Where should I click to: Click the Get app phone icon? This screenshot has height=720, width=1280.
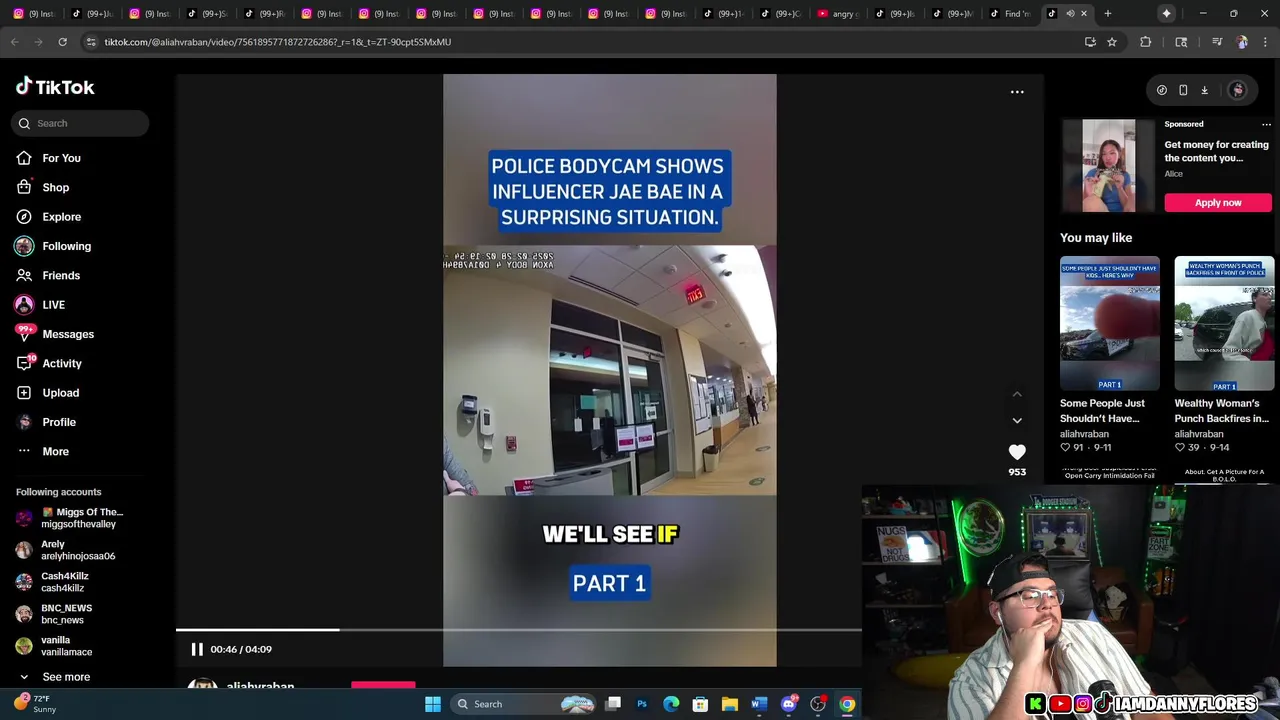1183,90
